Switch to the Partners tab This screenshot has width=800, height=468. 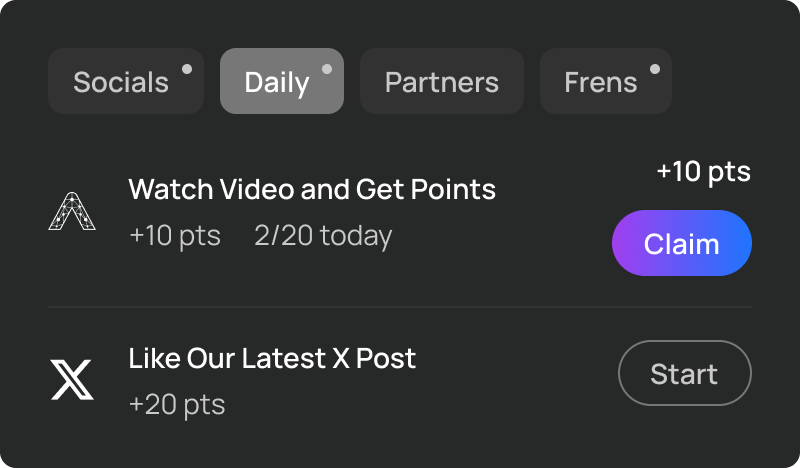coord(441,82)
